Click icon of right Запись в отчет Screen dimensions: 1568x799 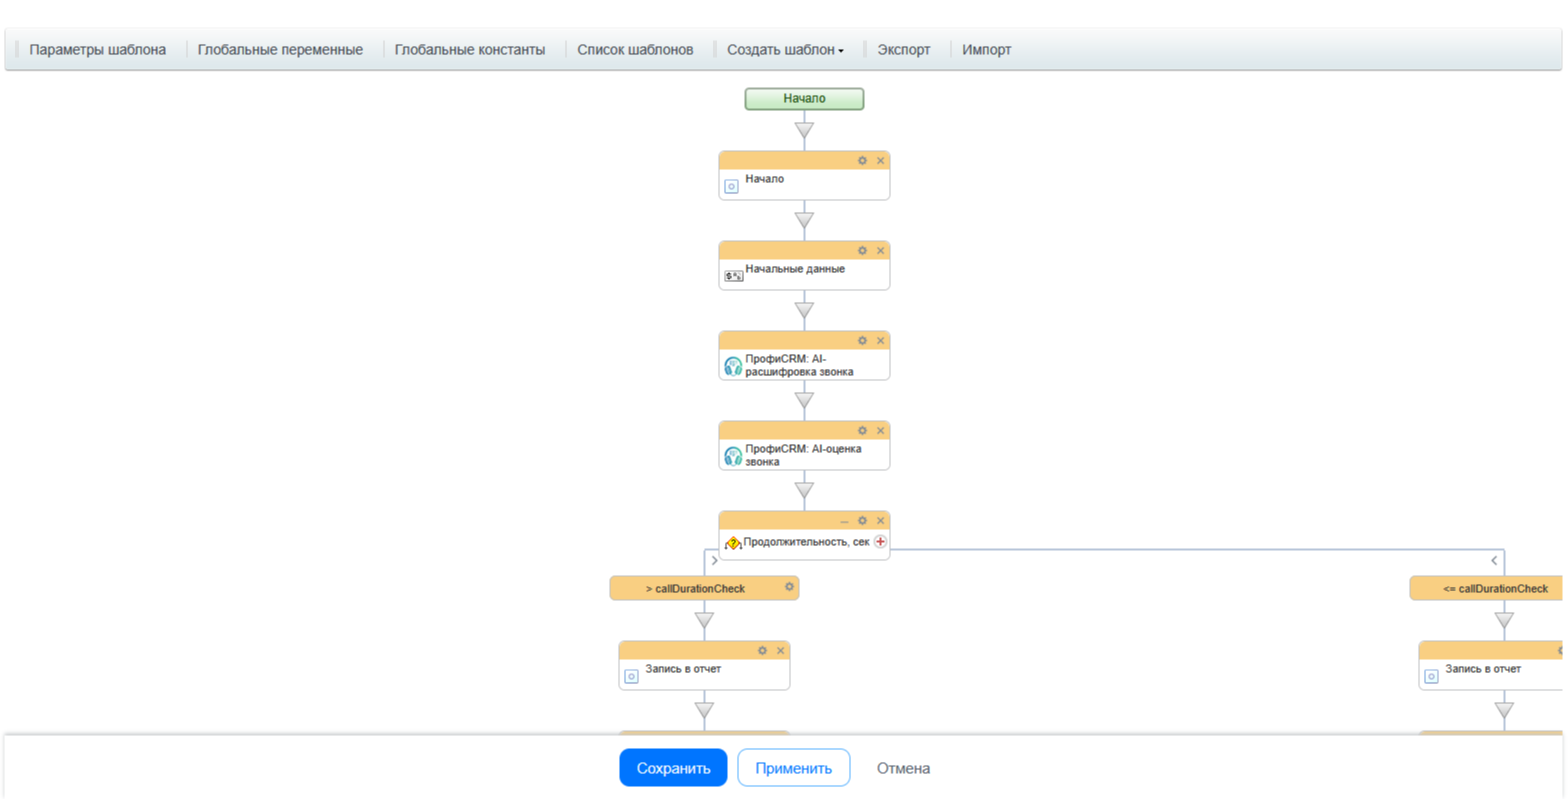(x=1431, y=676)
